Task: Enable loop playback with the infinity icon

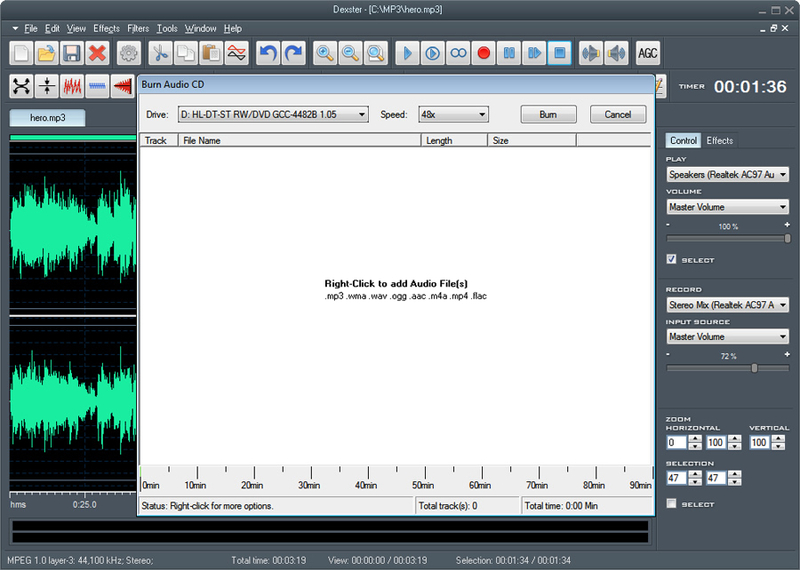Action: (458, 53)
